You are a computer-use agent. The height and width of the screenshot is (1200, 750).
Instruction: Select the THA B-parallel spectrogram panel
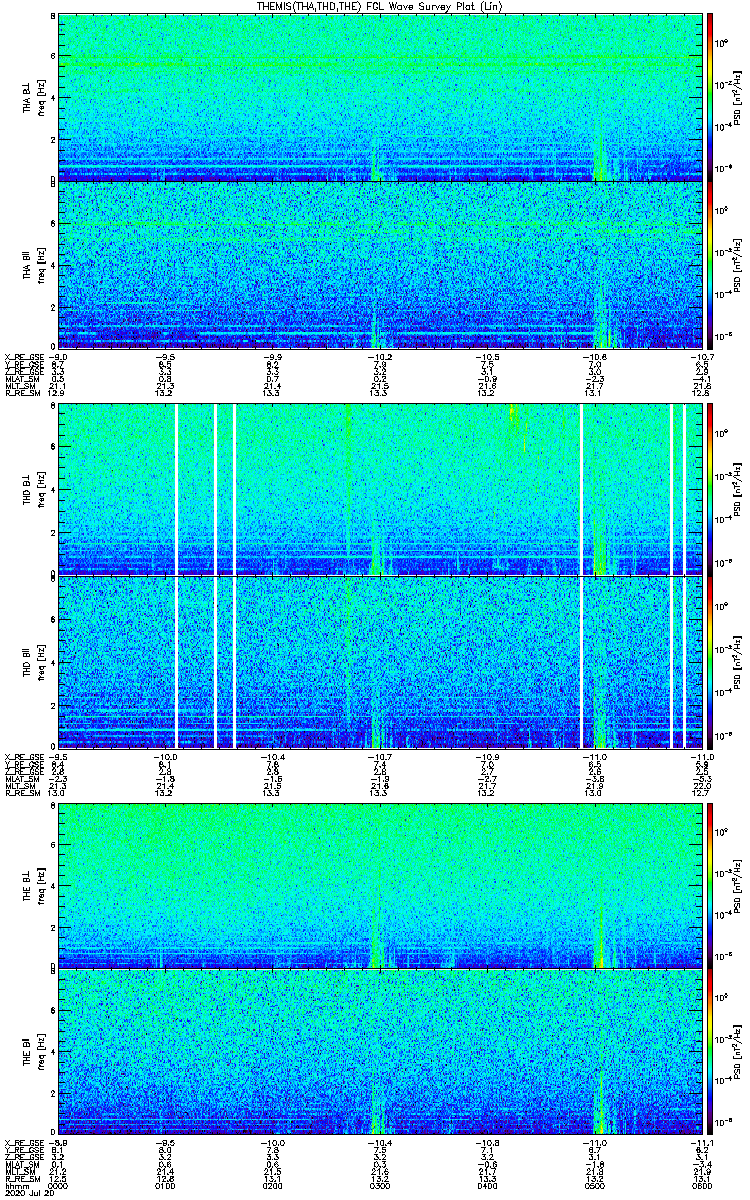380,264
